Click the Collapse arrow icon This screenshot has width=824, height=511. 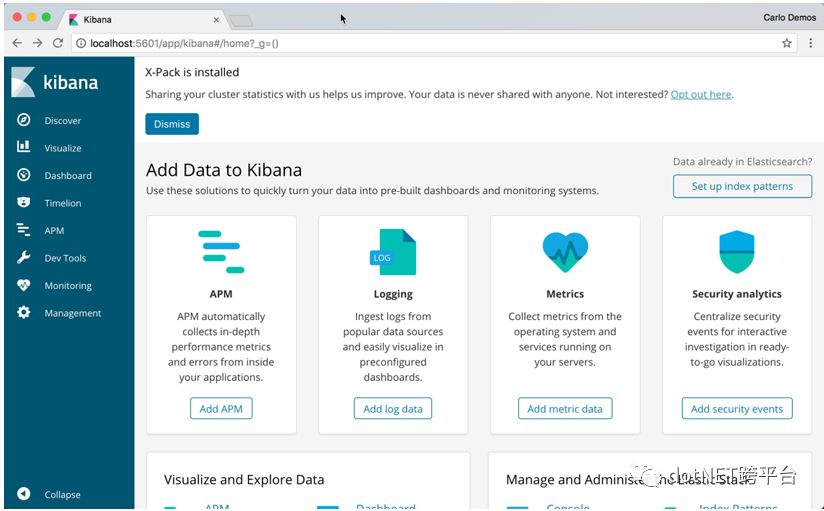coord(23,494)
